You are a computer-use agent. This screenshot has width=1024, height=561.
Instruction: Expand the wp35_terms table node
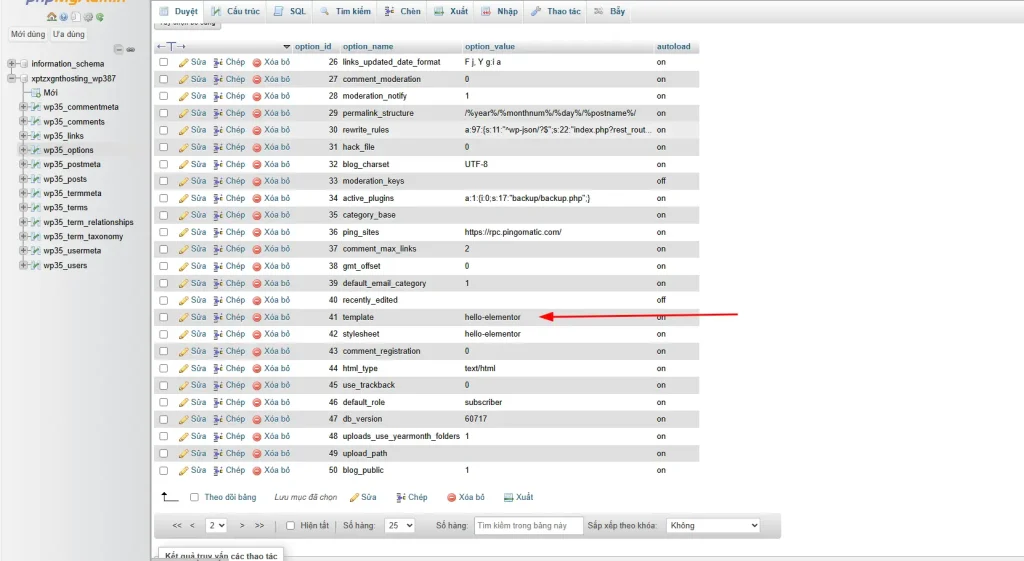pyautogui.click(x=24, y=208)
